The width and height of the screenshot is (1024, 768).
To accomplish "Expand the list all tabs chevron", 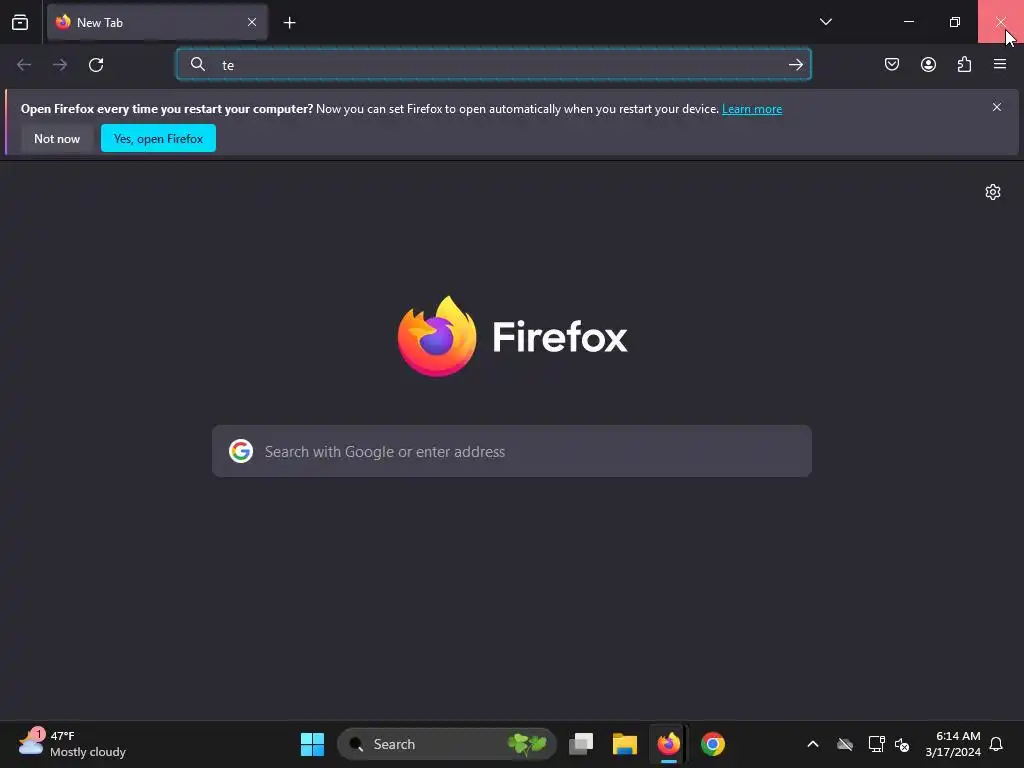I will pos(825,22).
